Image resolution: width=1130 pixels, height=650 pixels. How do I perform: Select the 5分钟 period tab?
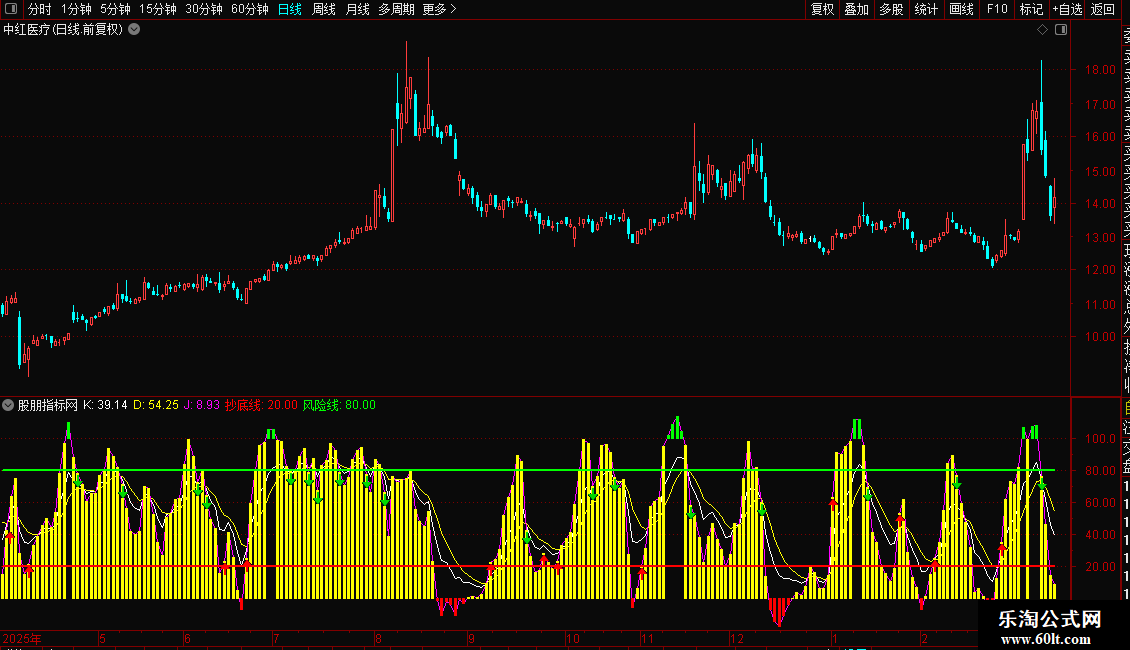tap(115, 9)
